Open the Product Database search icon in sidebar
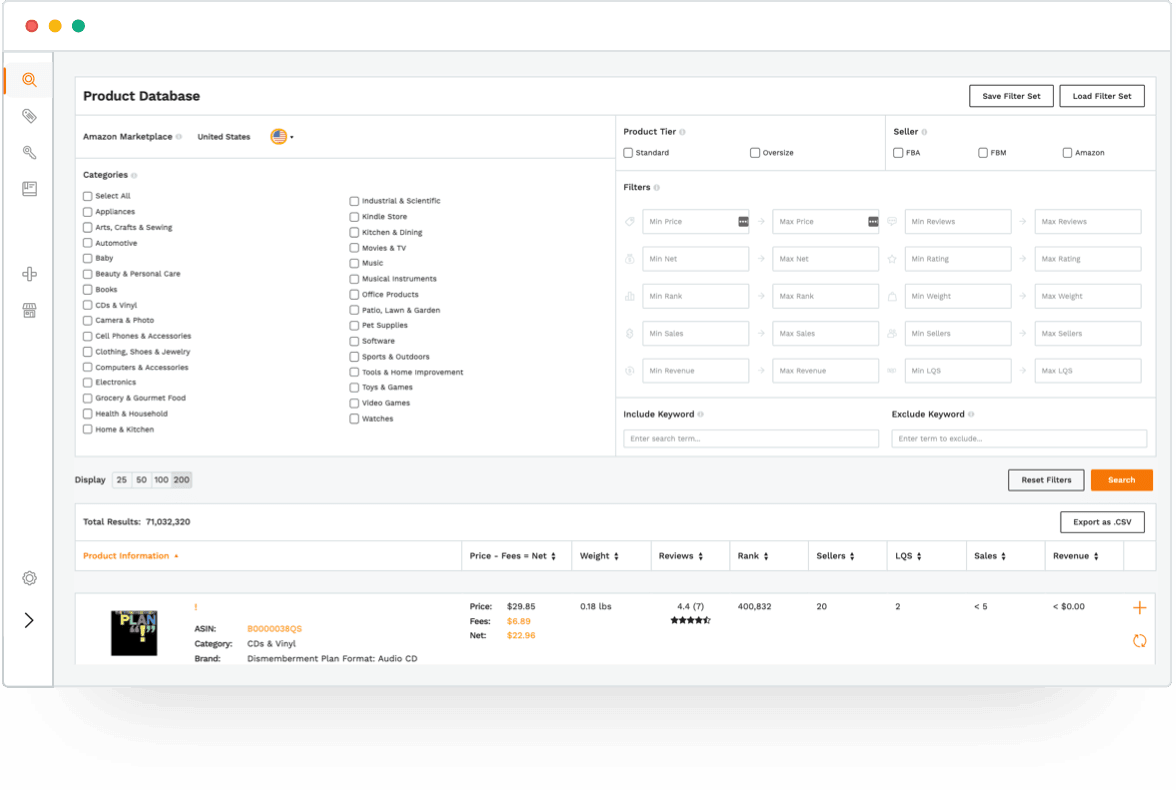The image size is (1176, 790). click(x=29, y=80)
